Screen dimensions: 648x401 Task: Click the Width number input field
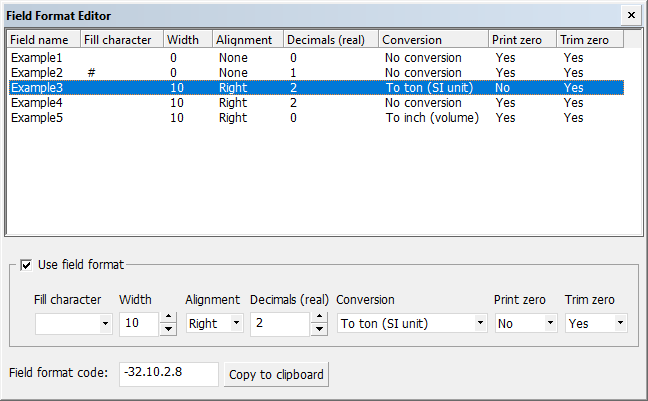click(x=138, y=324)
